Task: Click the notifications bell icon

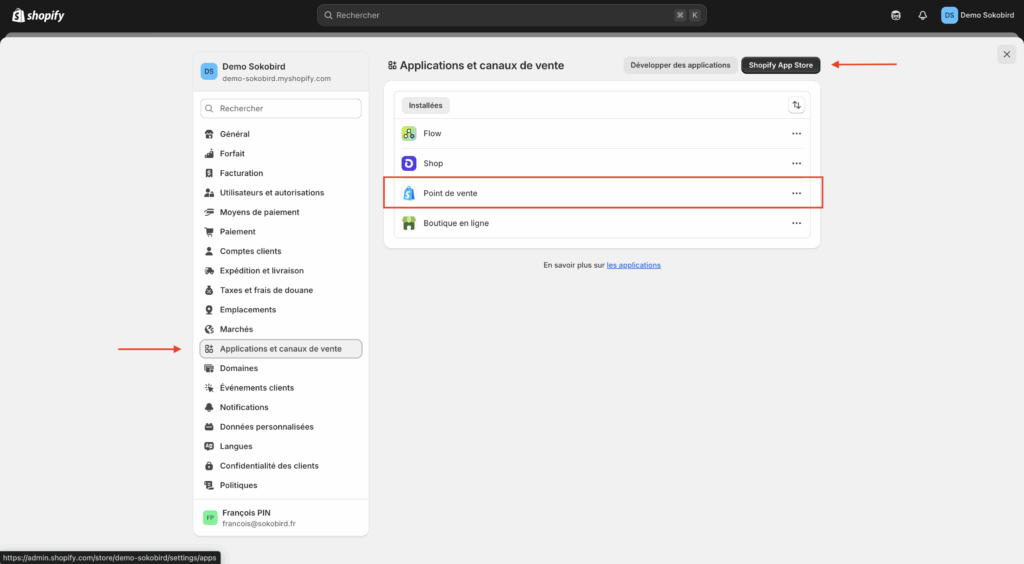Action: point(922,15)
